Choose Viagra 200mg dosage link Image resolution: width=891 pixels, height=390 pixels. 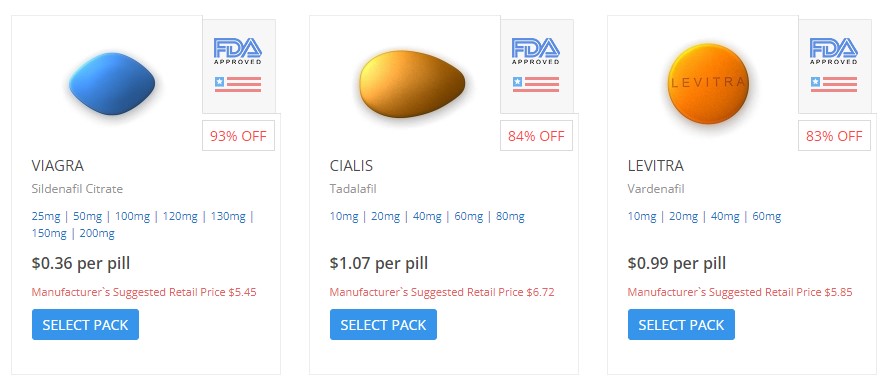point(97,234)
